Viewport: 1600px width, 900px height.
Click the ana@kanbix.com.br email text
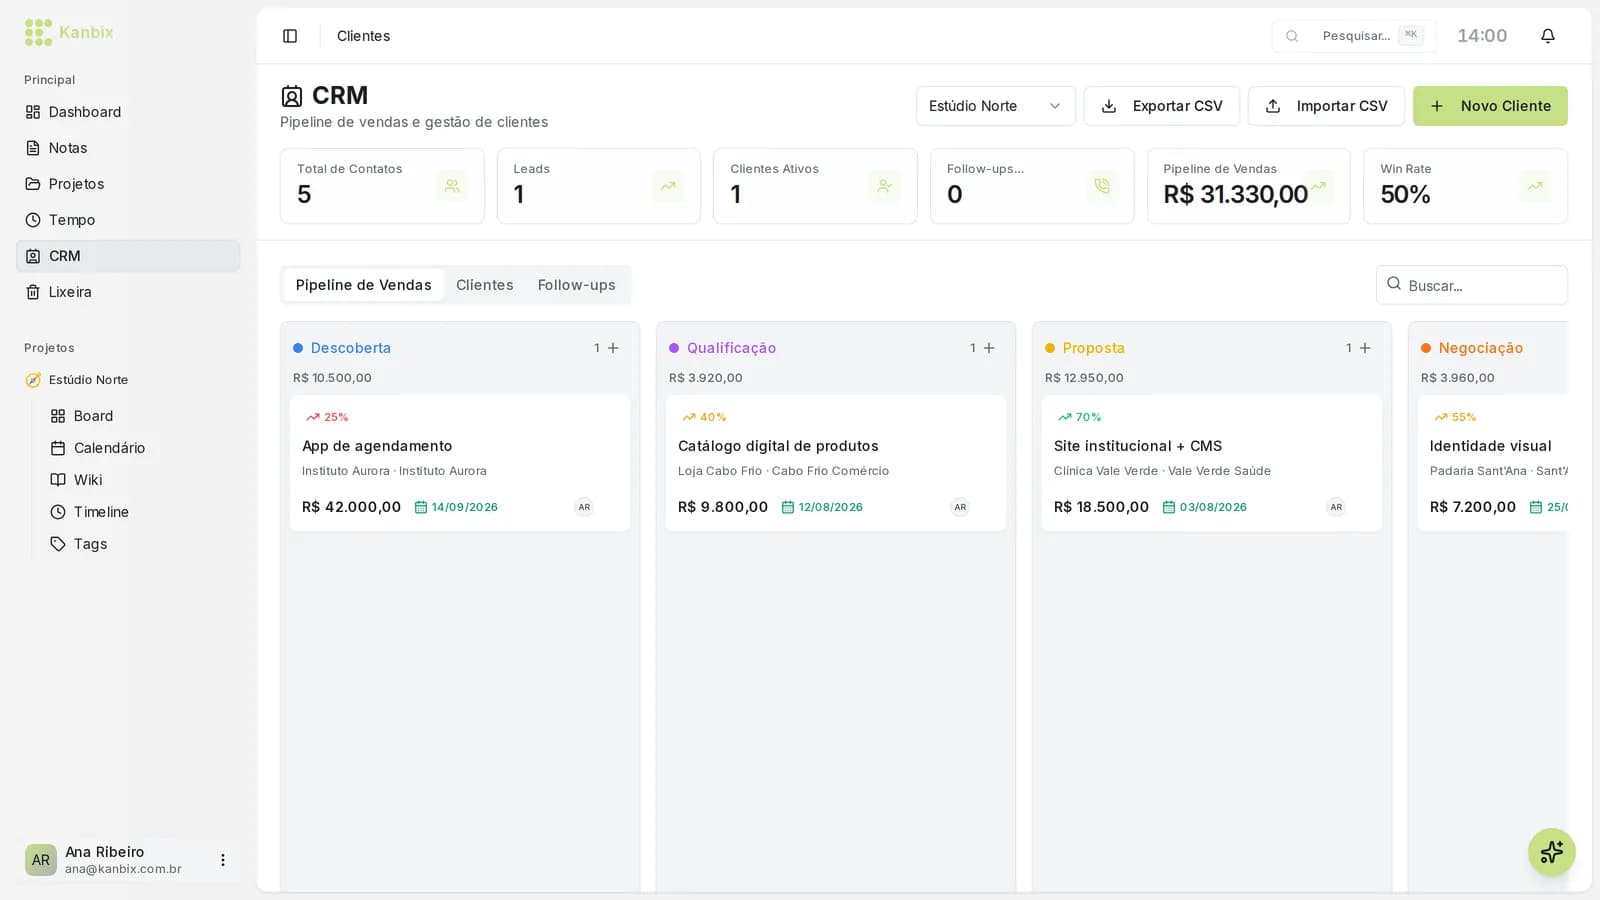[x=123, y=869]
